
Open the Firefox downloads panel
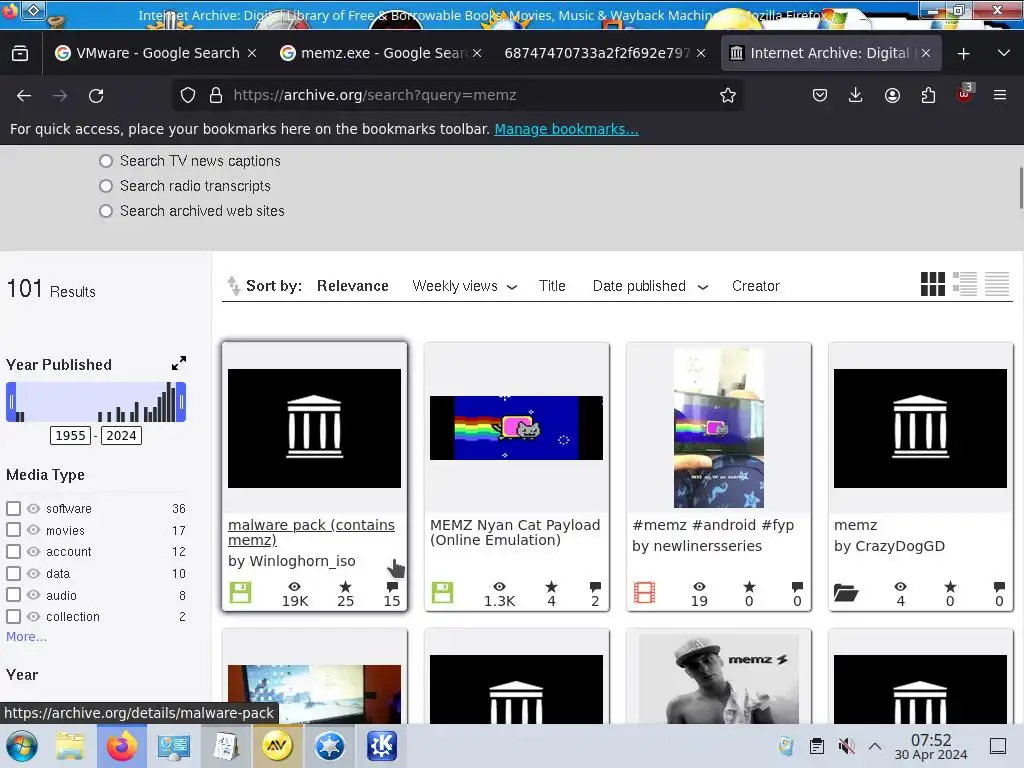tap(856, 95)
